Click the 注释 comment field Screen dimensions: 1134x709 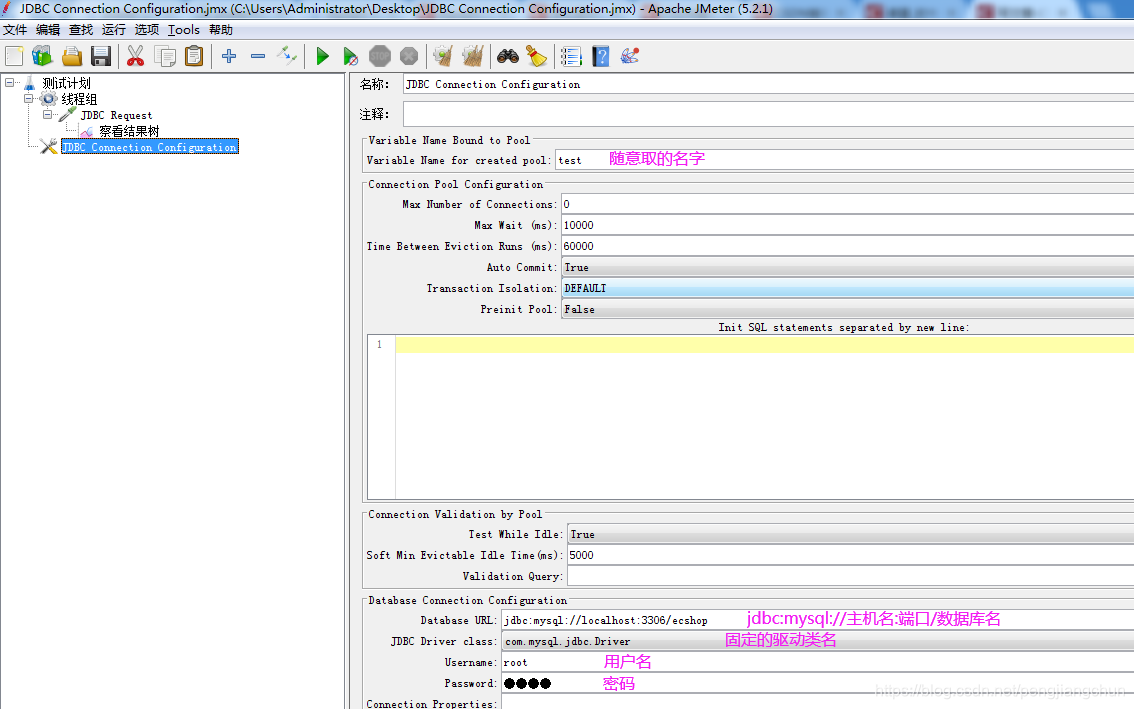pyautogui.click(x=768, y=114)
